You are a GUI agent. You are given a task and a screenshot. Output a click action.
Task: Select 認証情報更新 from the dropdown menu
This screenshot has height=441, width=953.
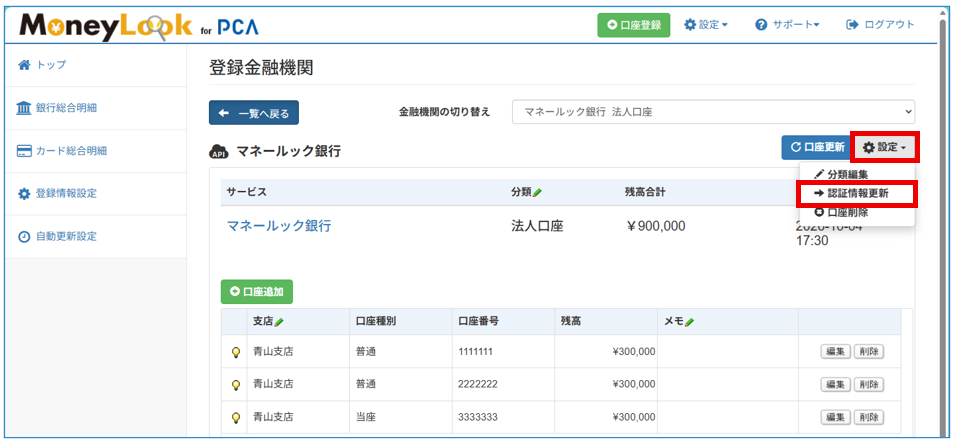pyautogui.click(x=851, y=193)
